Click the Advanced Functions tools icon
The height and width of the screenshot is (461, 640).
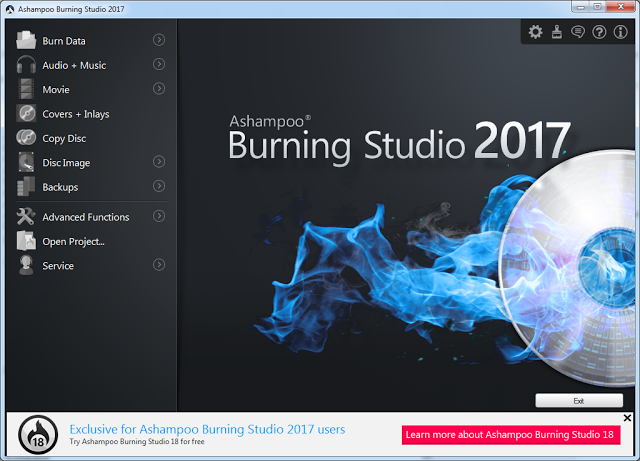coord(26,216)
